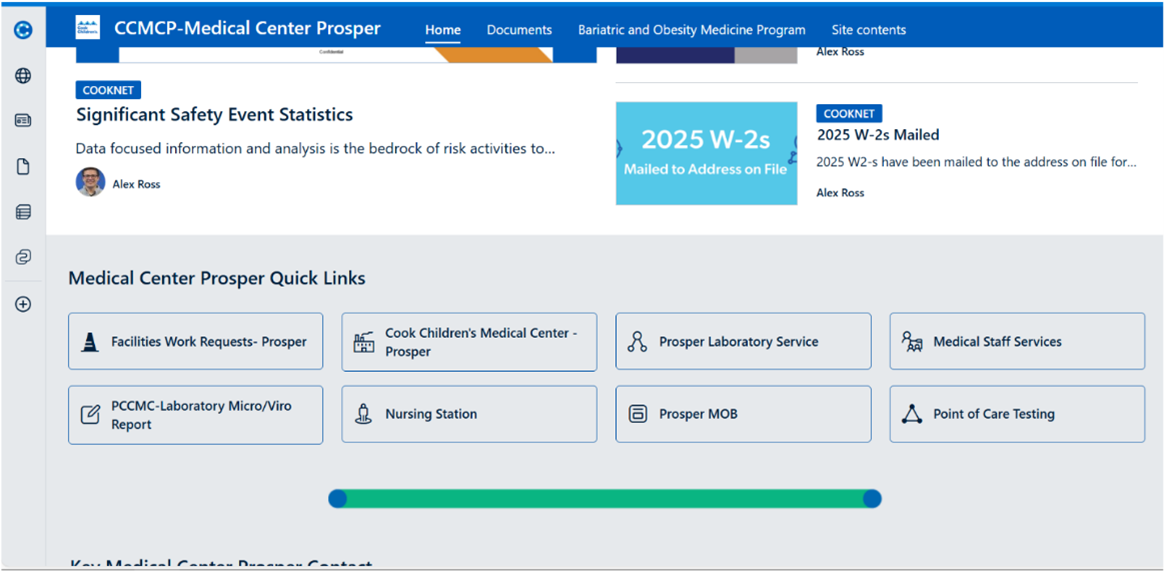Open Prosper MOB quick link

743,414
